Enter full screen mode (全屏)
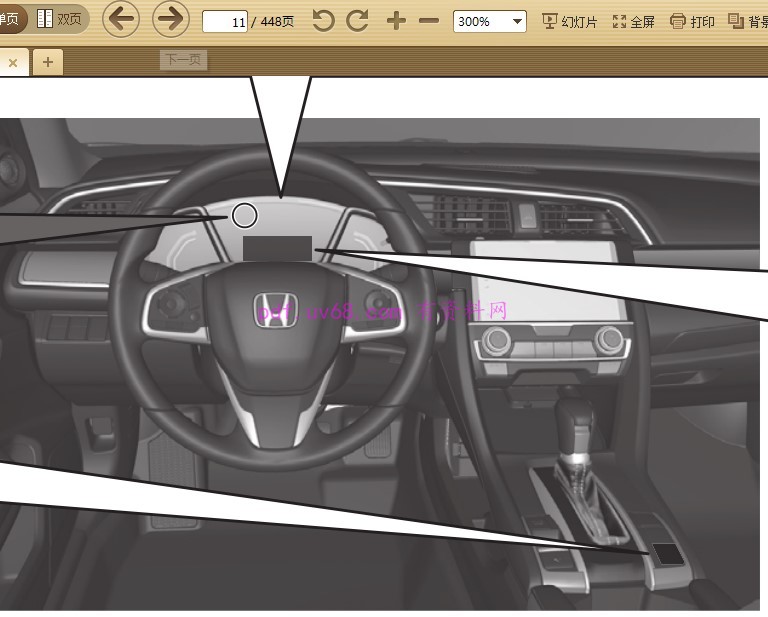The width and height of the screenshot is (768, 617). click(634, 21)
